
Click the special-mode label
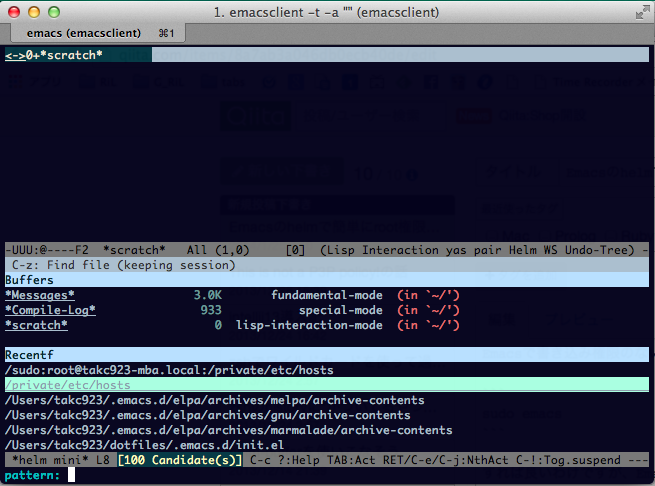click(x=340, y=310)
